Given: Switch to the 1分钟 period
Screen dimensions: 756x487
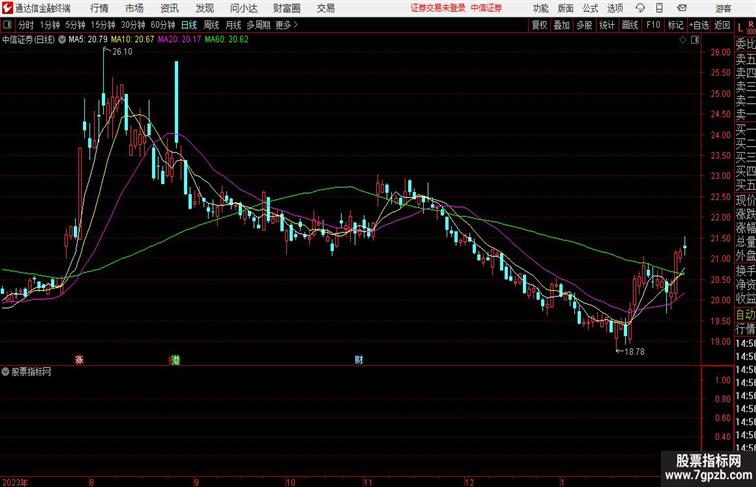Looking at the screenshot, I should pyautogui.click(x=50, y=25).
